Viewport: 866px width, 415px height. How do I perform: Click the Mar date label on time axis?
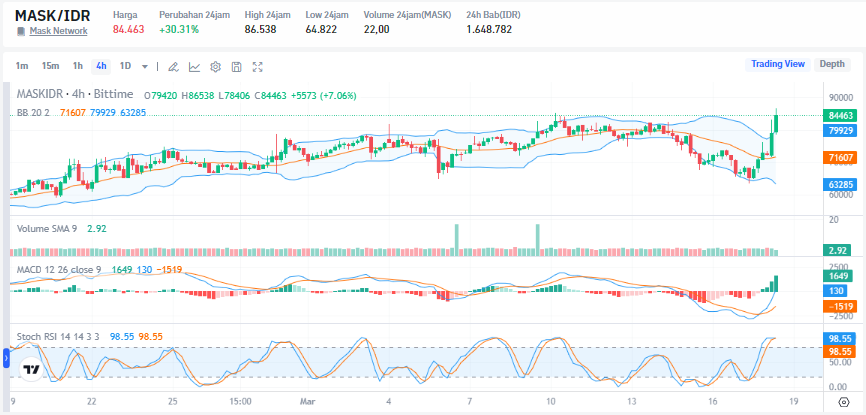click(306, 401)
